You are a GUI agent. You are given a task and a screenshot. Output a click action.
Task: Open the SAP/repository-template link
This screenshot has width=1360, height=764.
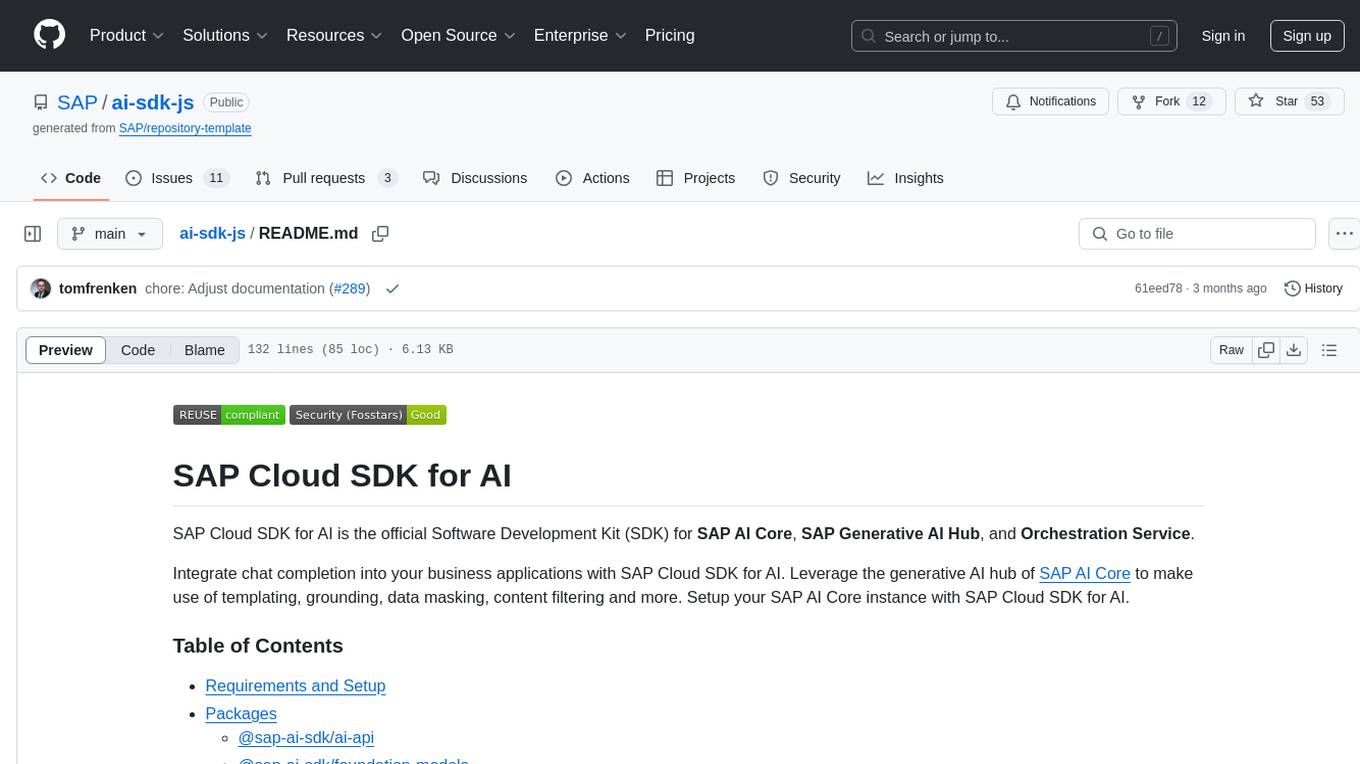coord(185,128)
